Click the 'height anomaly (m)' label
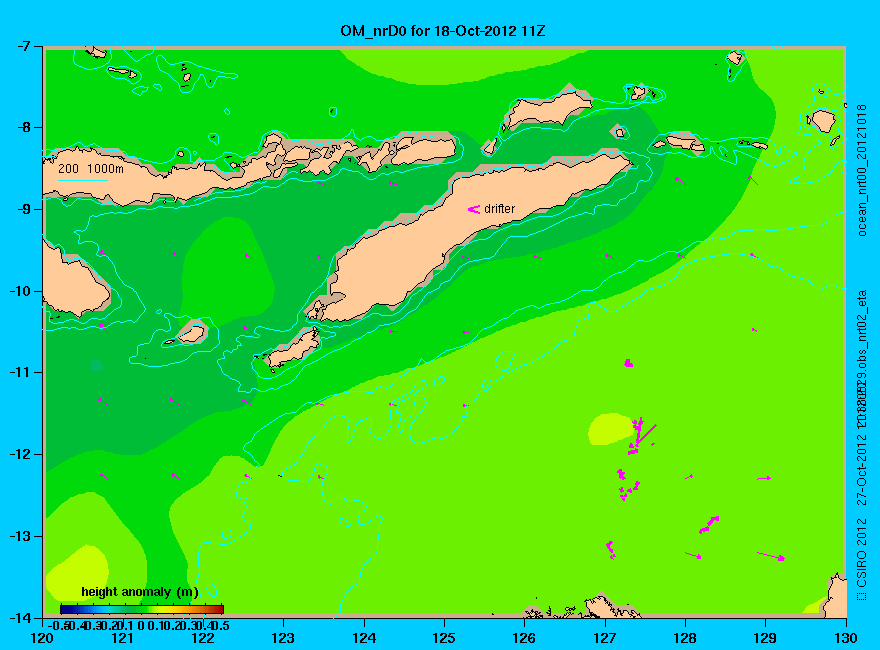880x650 pixels. pos(140,592)
